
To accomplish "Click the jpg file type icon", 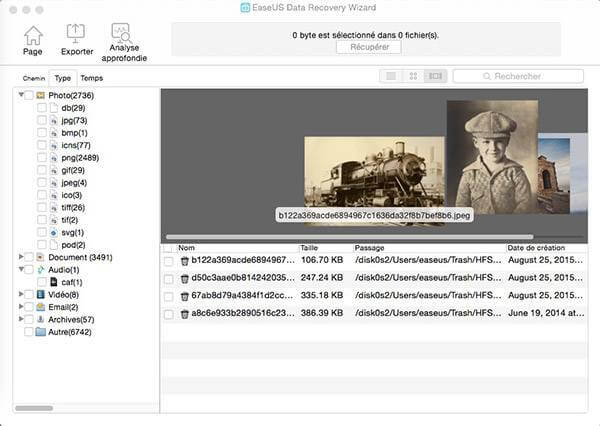I will click(54, 121).
